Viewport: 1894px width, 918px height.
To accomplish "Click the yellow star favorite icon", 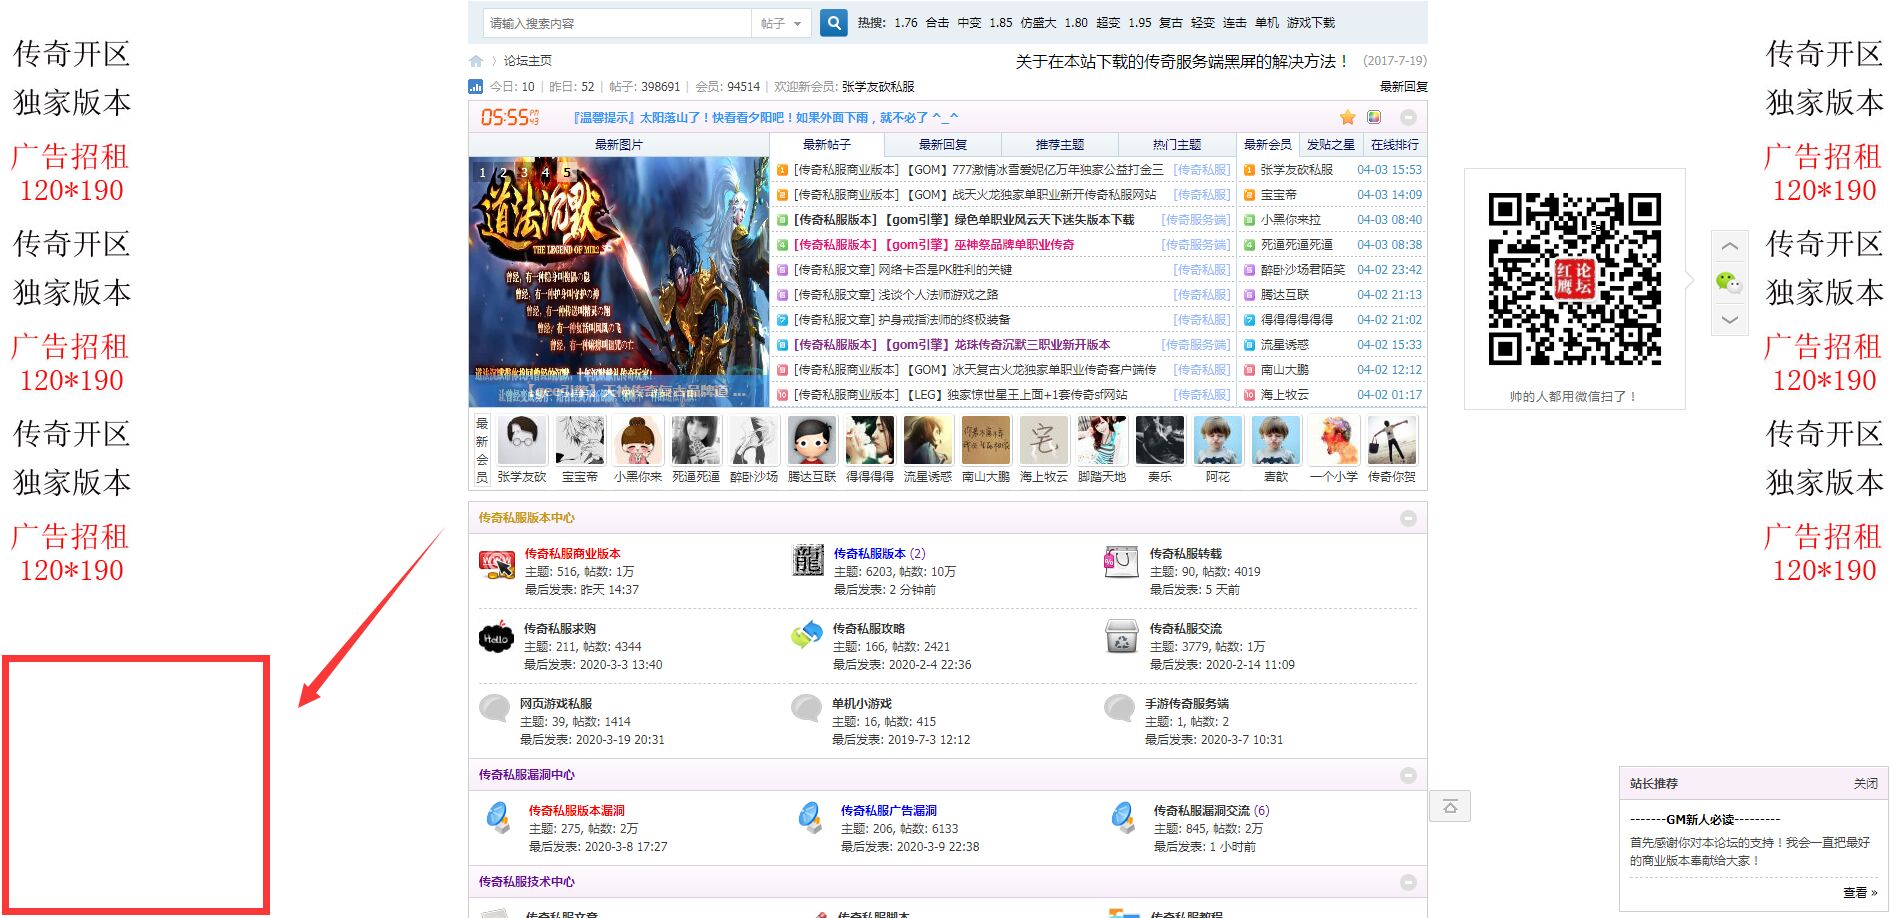I will 1347,117.
